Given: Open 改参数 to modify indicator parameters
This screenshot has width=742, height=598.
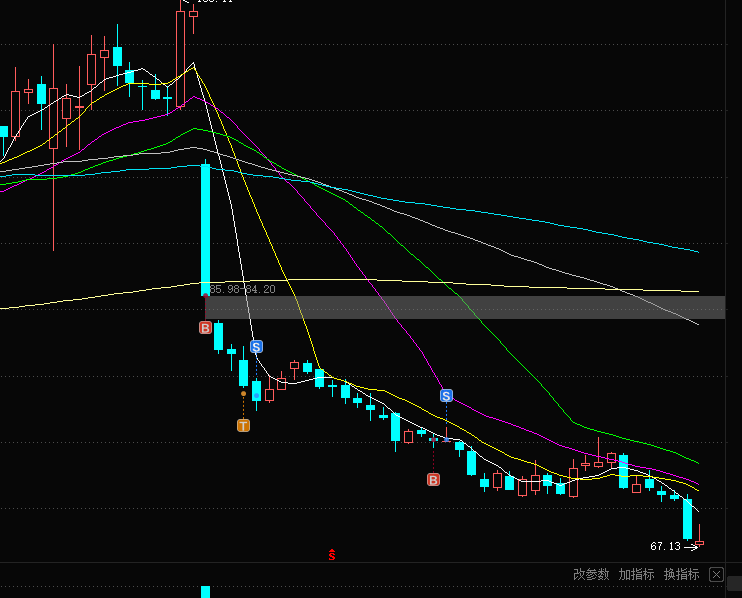Looking at the screenshot, I should tap(591, 574).
